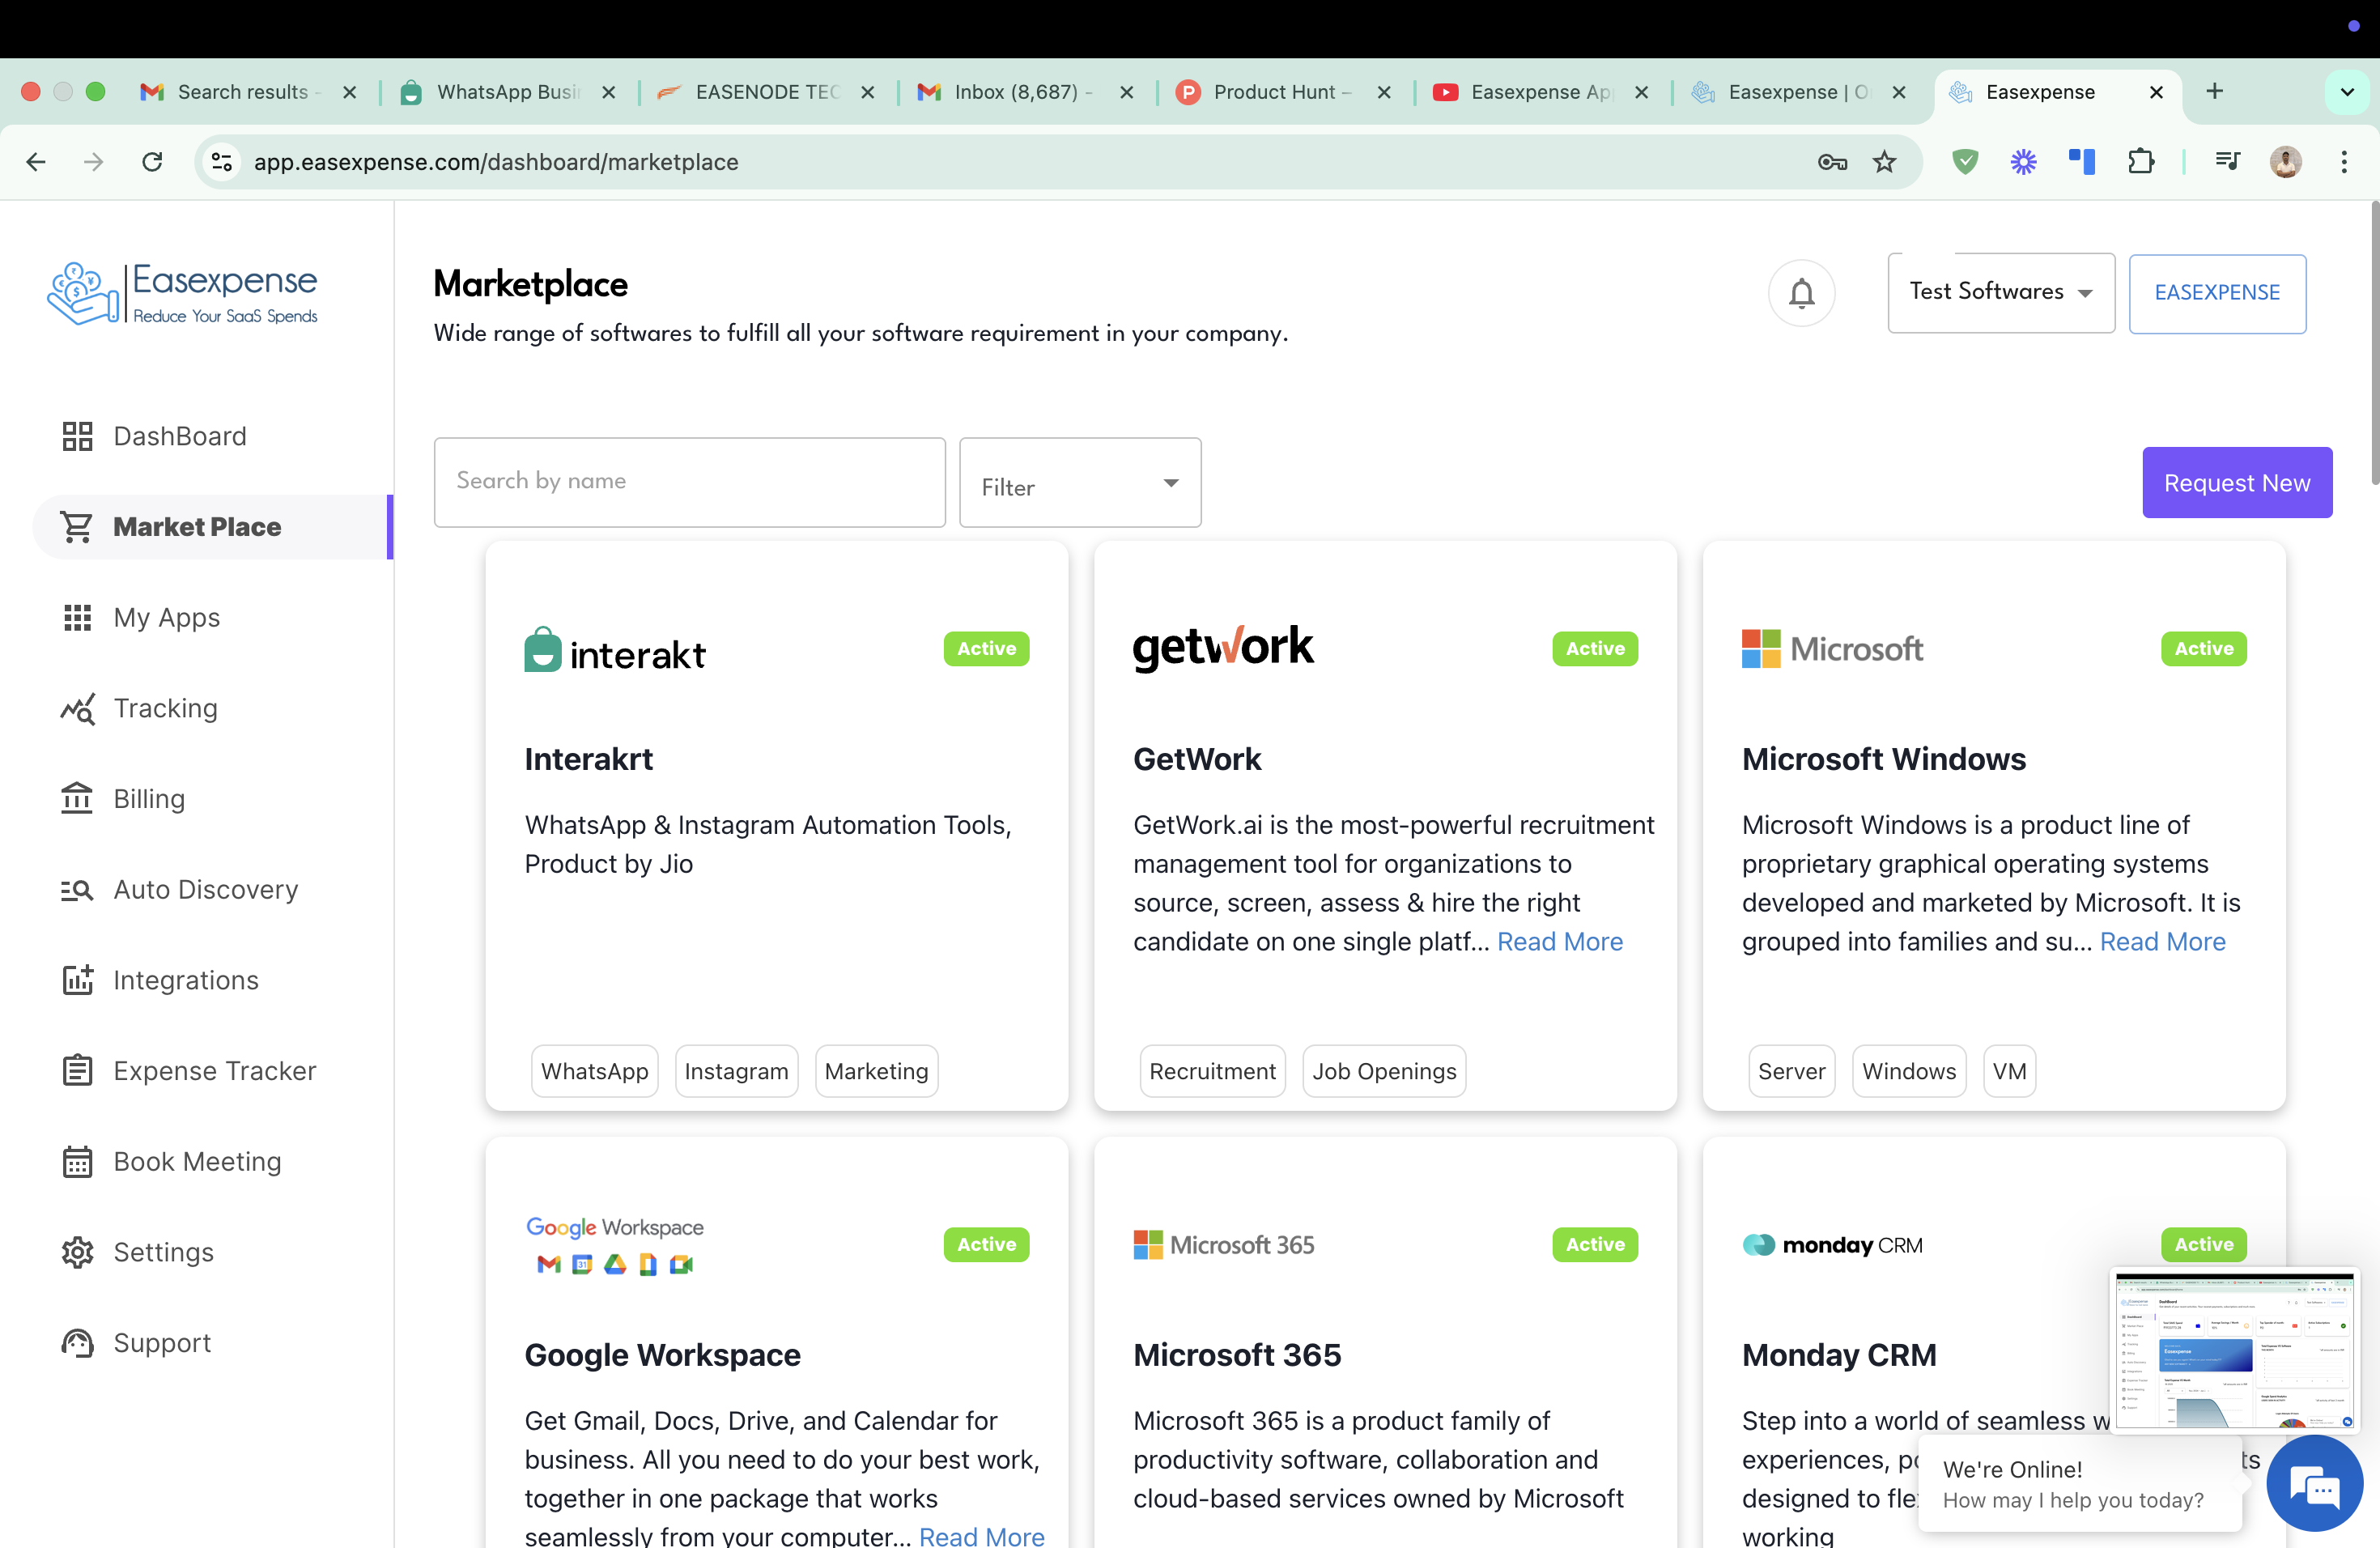Expand the Filter dropdown
2380x1548 pixels.
click(x=1080, y=482)
